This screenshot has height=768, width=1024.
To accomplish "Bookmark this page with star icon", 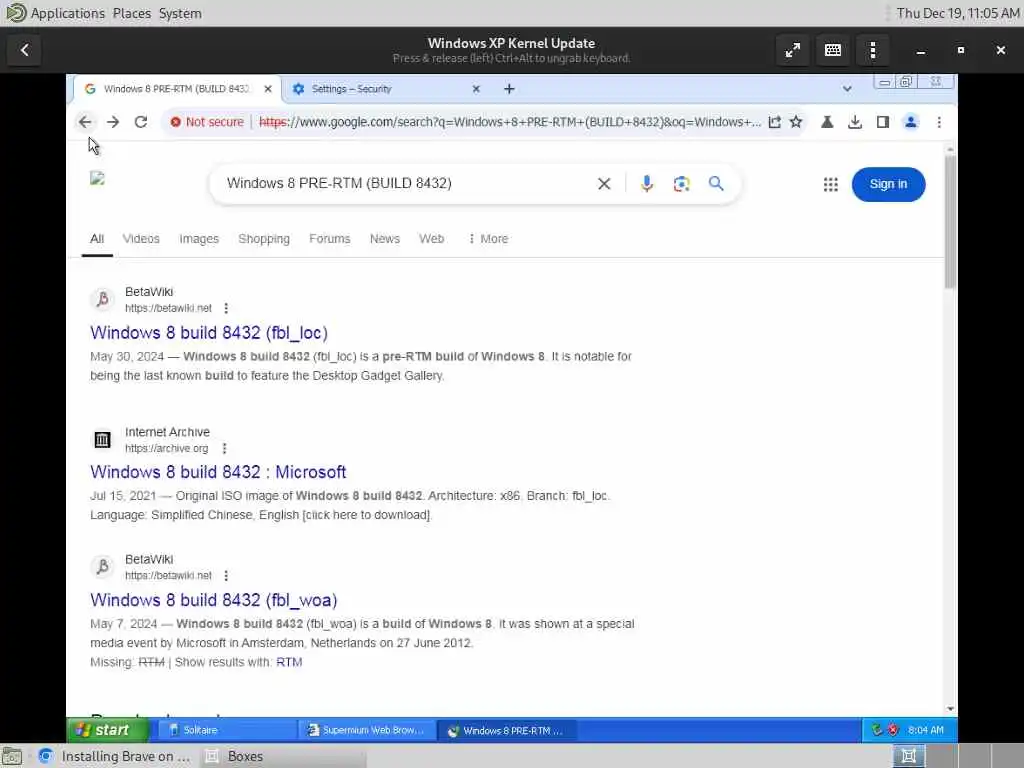I will click(796, 122).
